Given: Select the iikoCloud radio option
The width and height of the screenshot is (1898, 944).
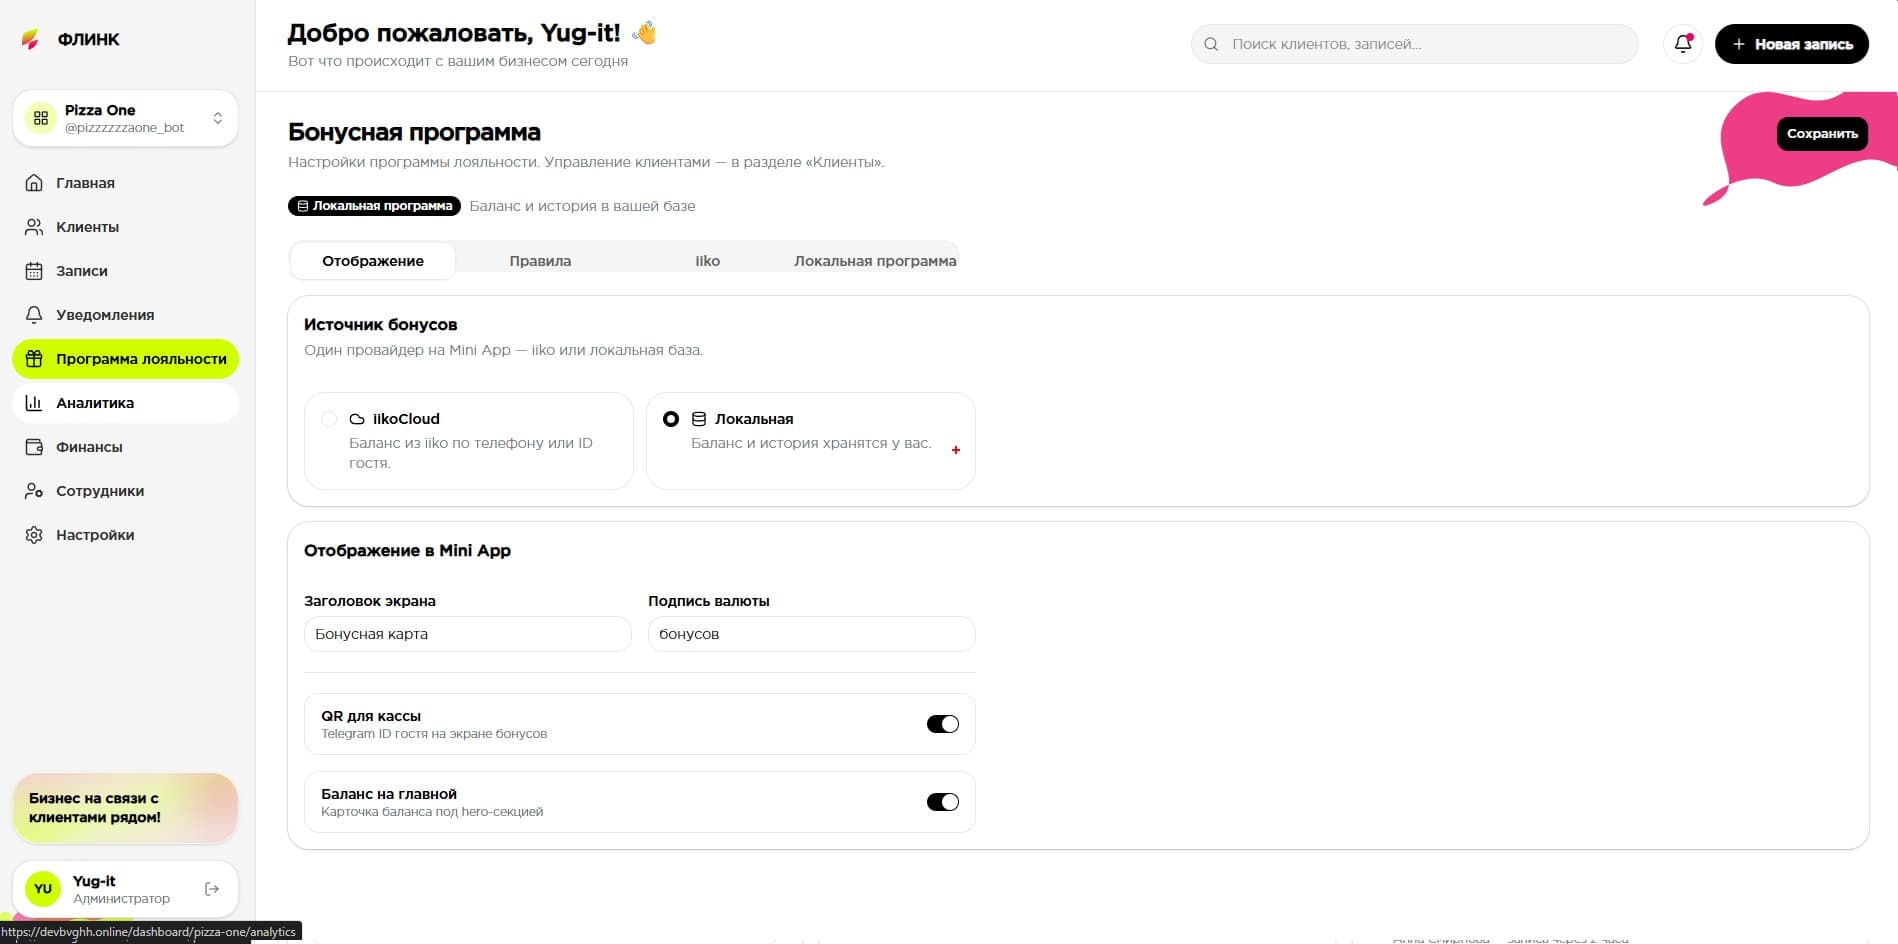Looking at the screenshot, I should pyautogui.click(x=329, y=419).
